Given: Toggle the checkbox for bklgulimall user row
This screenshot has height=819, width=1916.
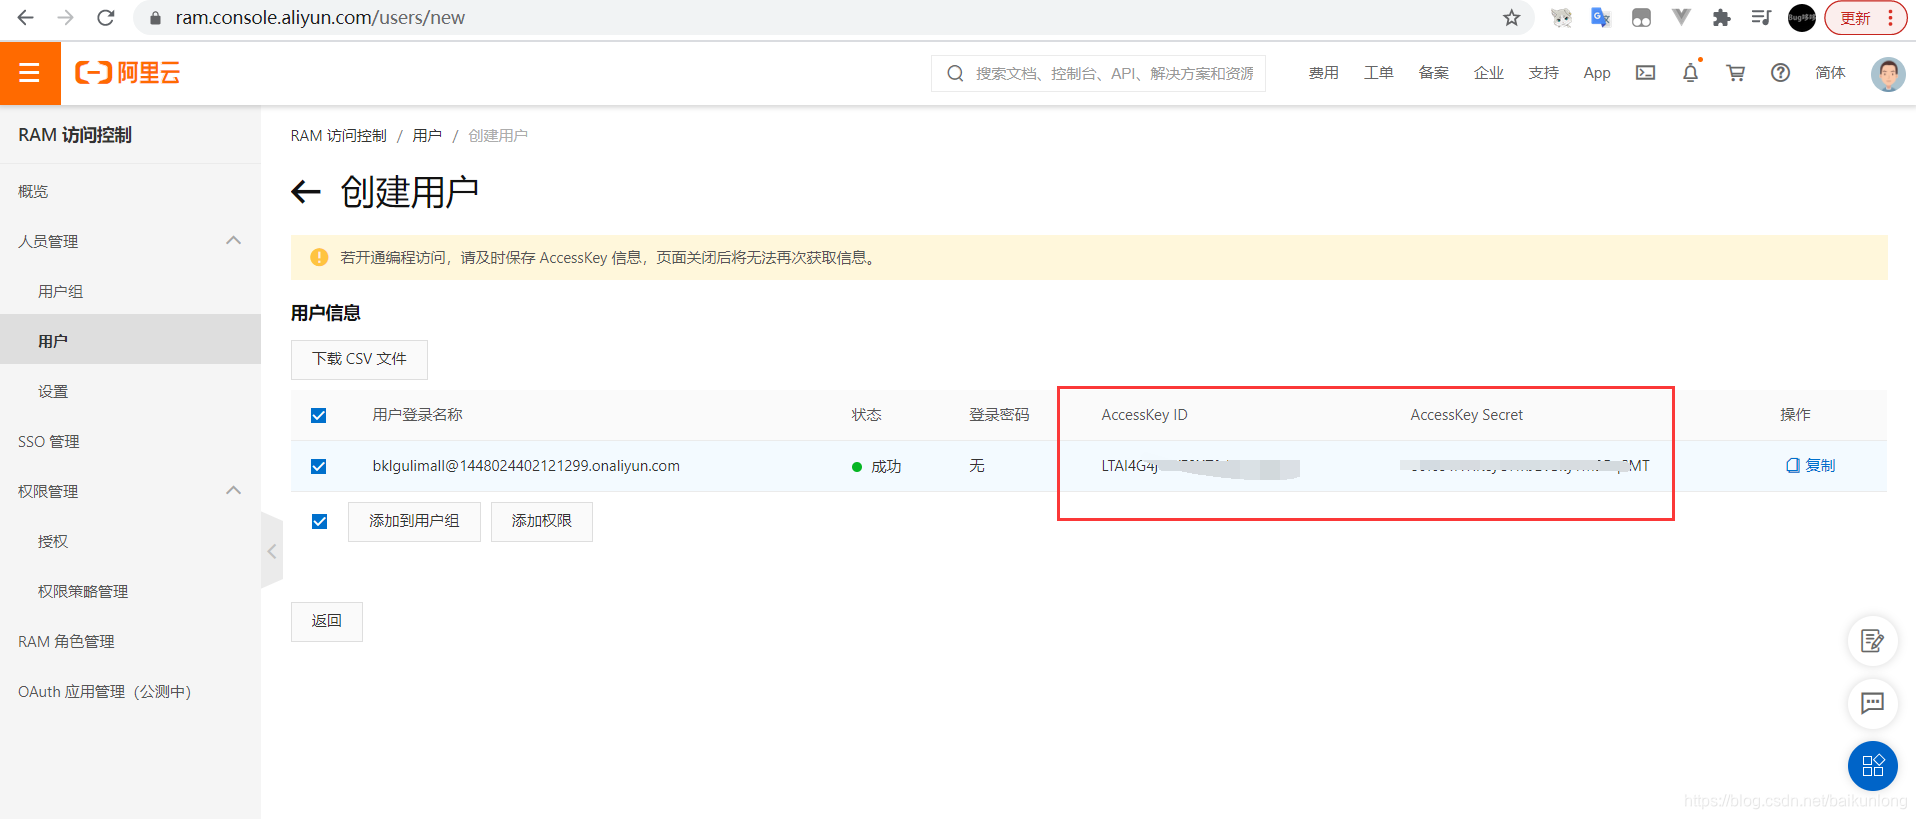Looking at the screenshot, I should tap(319, 467).
